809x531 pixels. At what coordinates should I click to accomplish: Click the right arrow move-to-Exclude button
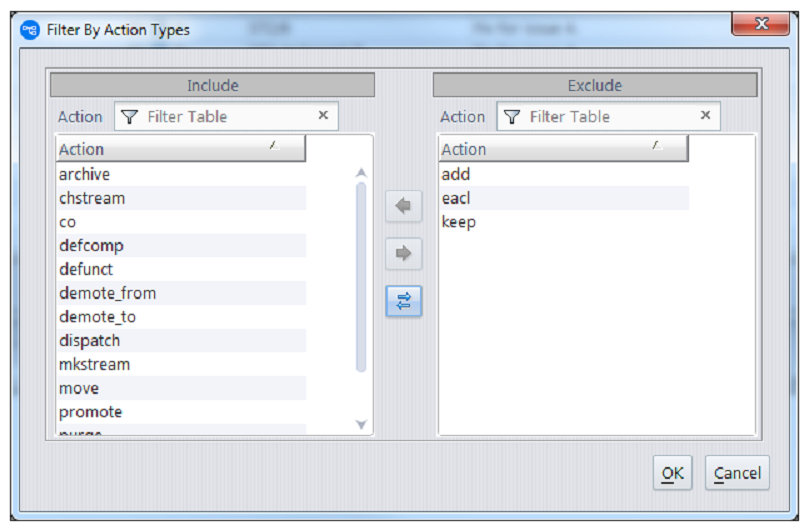pyautogui.click(x=403, y=254)
